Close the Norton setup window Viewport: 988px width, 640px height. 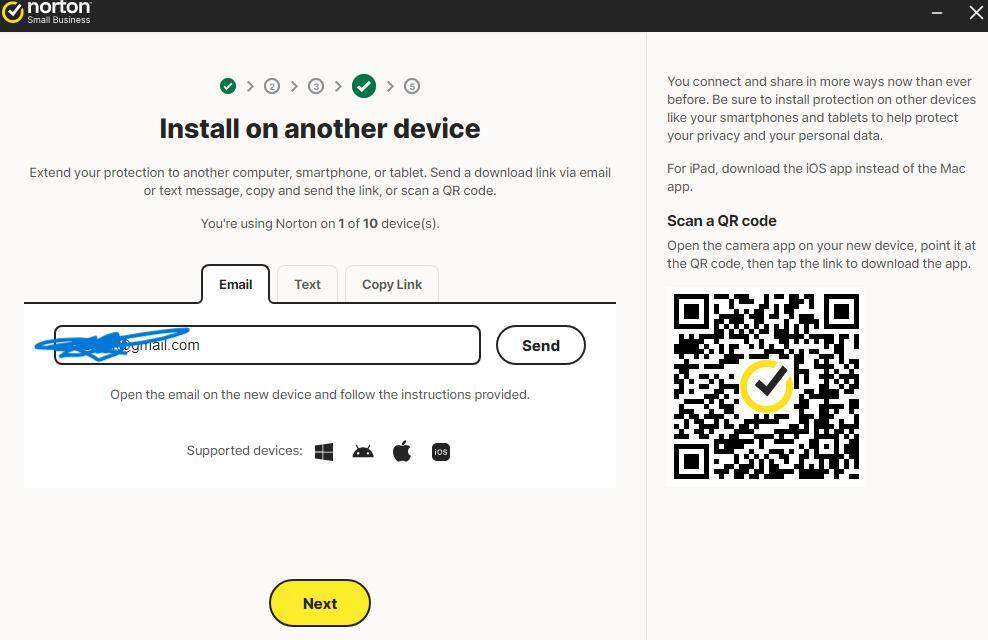coord(976,12)
